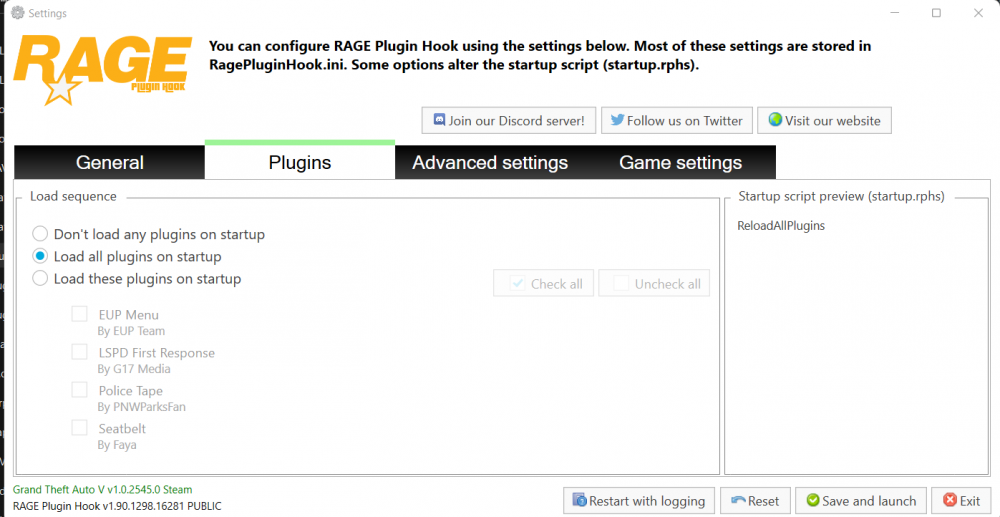Image resolution: width=1000 pixels, height=517 pixels.
Task: Open the Advanced settings tab
Action: [x=490, y=163]
